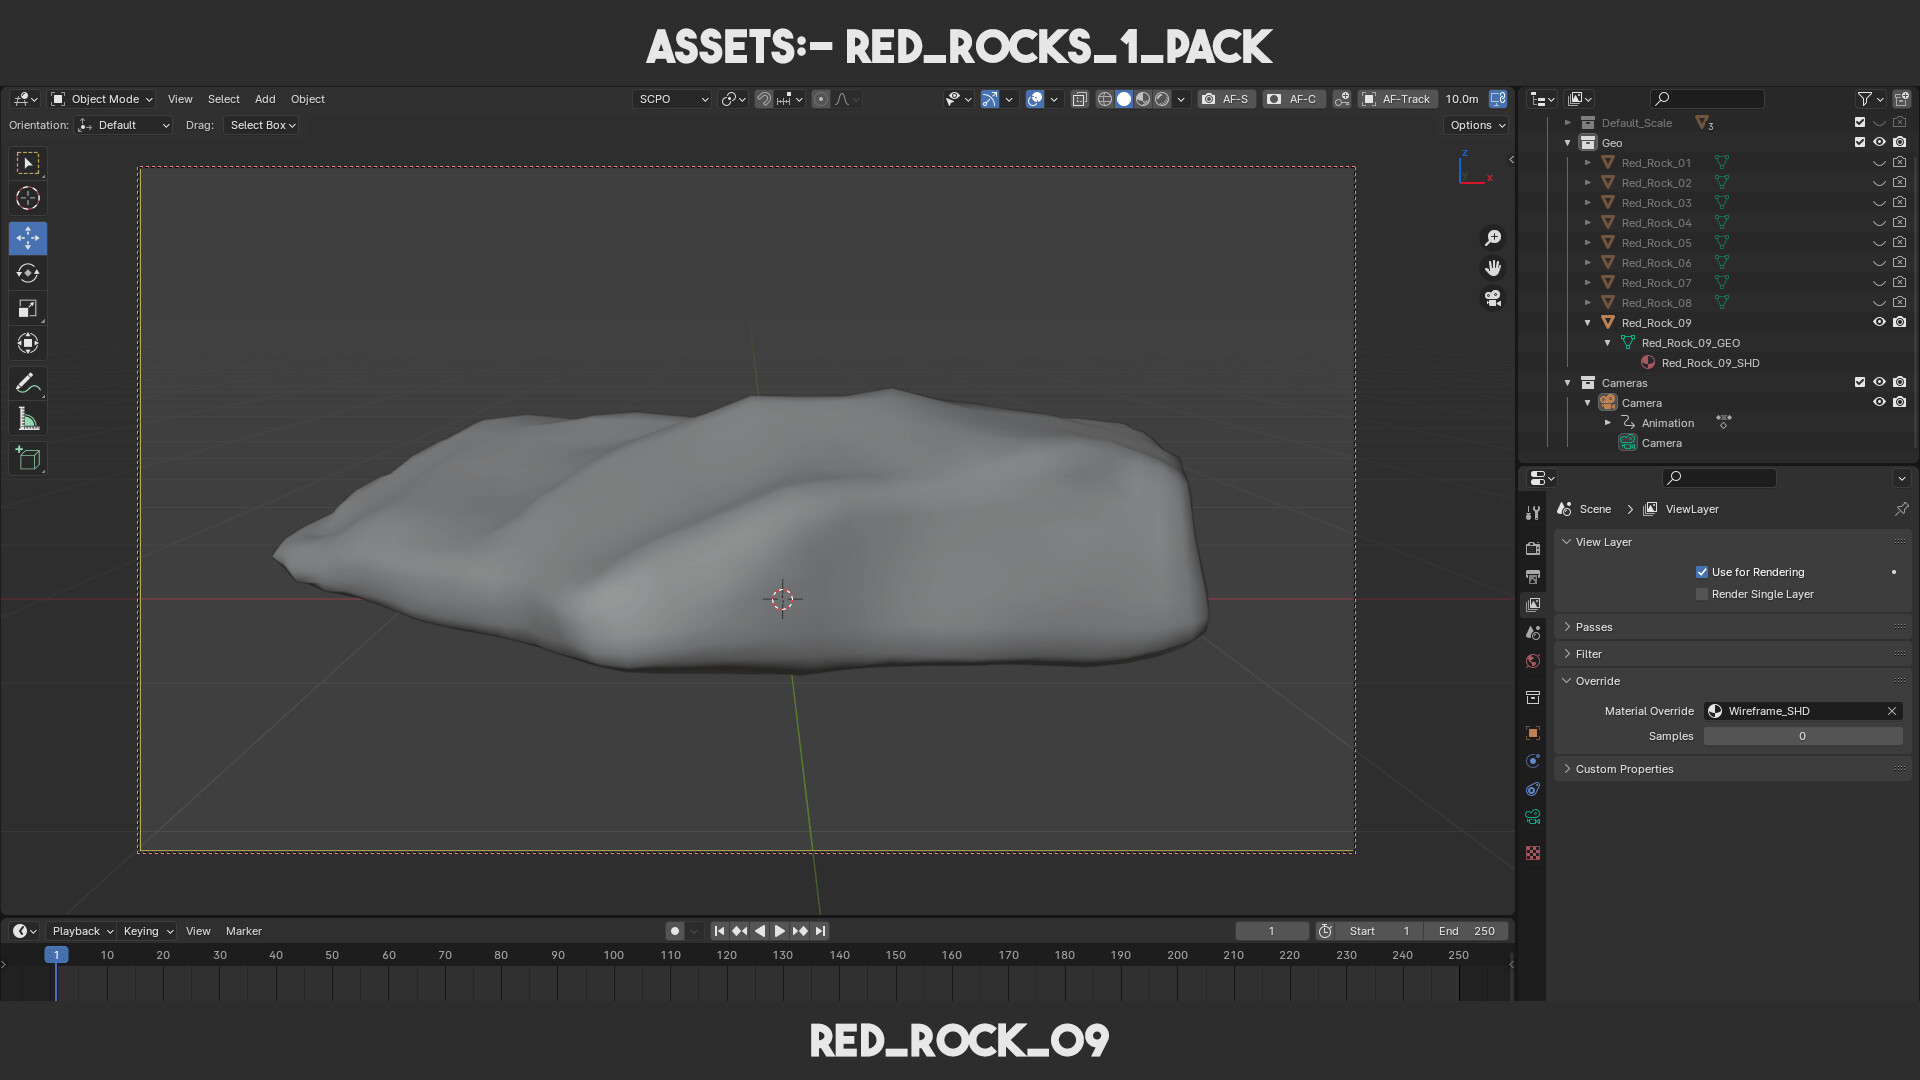Open the Keying menu in timeline

(x=147, y=931)
